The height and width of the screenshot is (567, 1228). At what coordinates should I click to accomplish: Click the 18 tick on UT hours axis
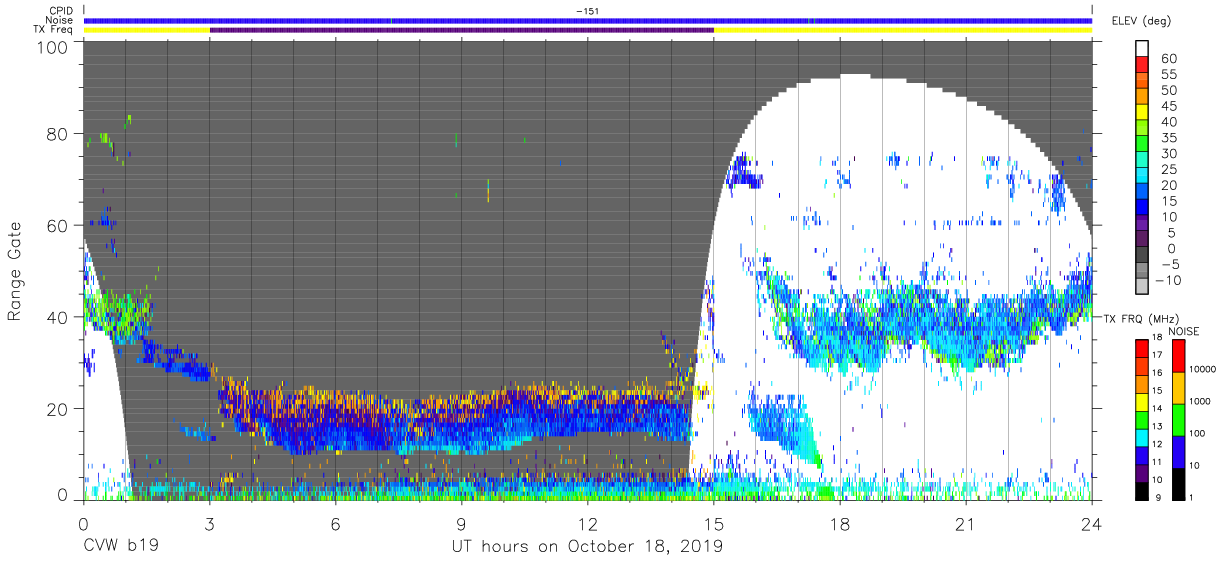point(839,523)
